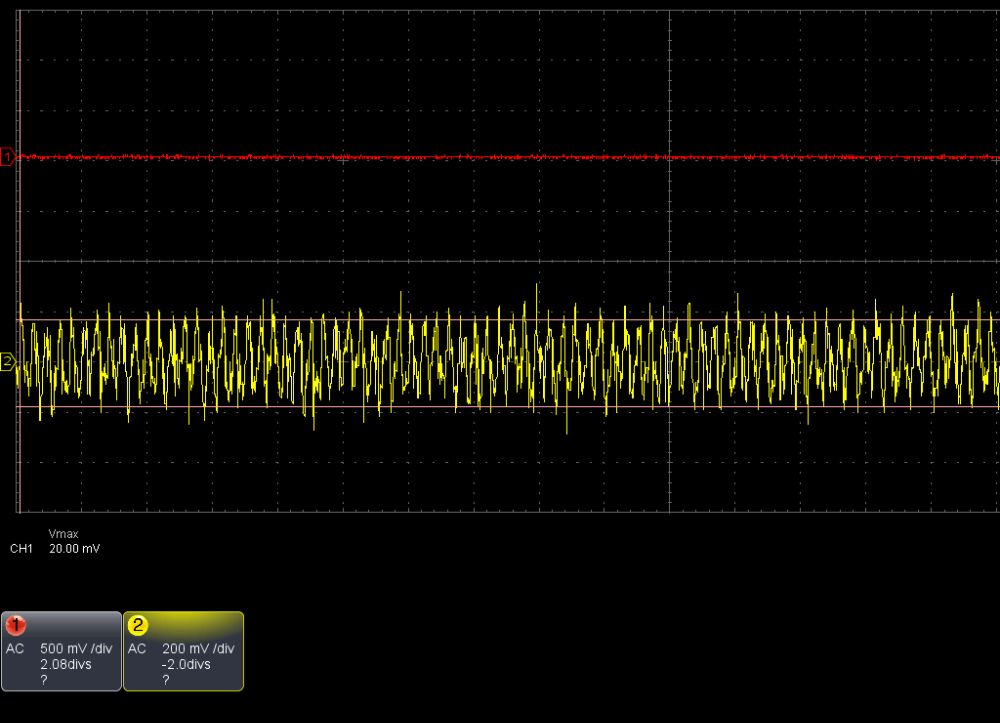This screenshot has width=1000, height=723.
Task: Select the red channel 1 badge icon
Action: click(x=15, y=625)
